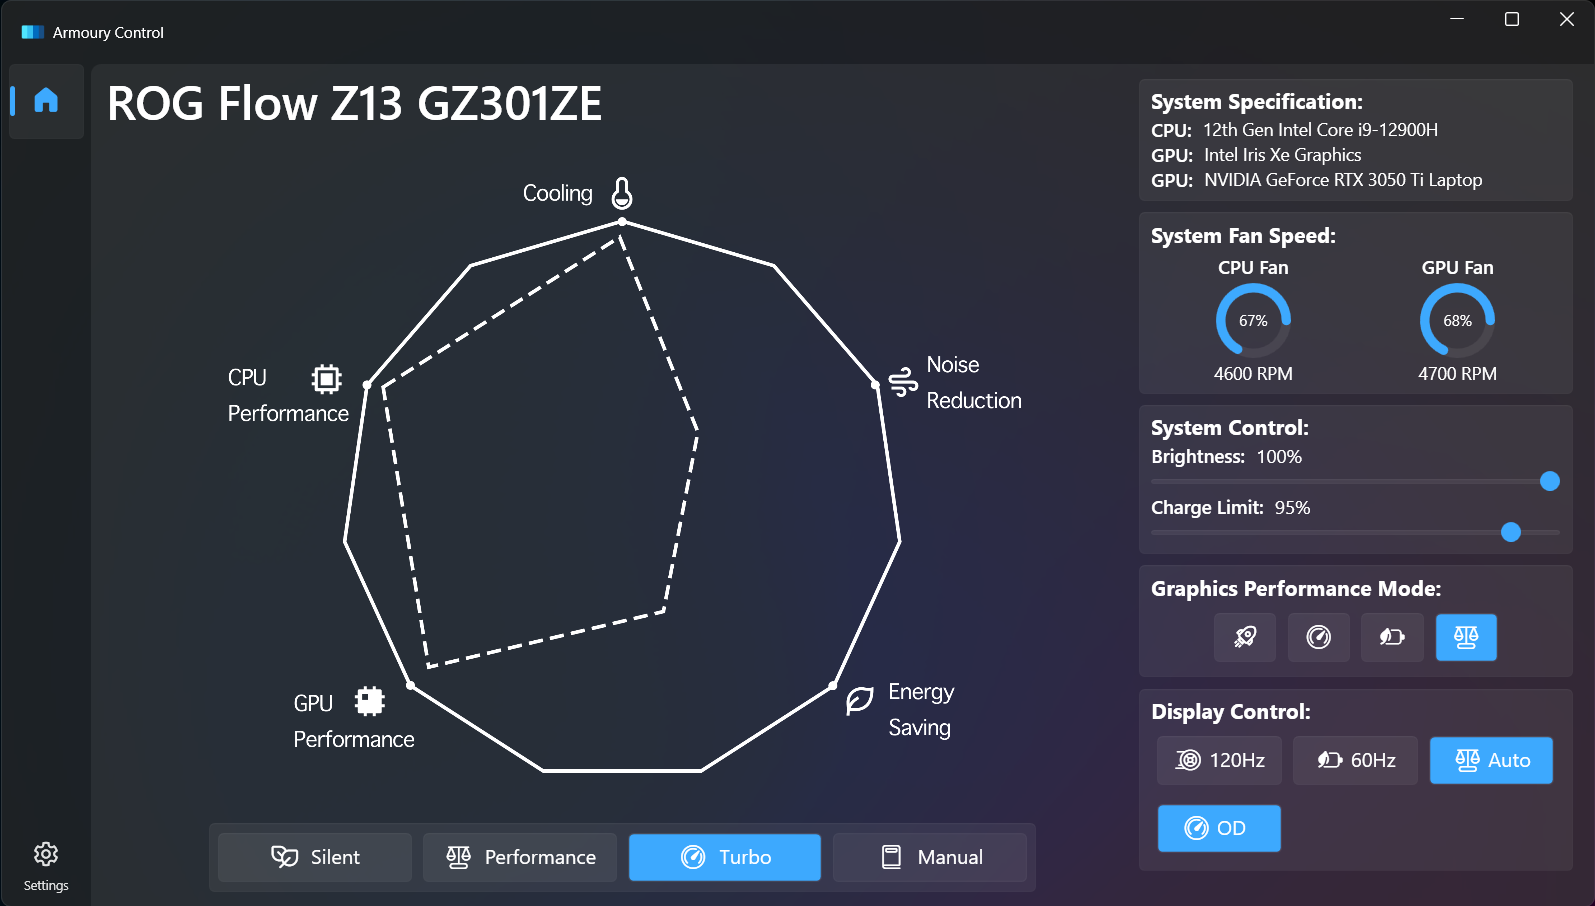Select the rocket Graphics Performance Mode

(x=1245, y=637)
